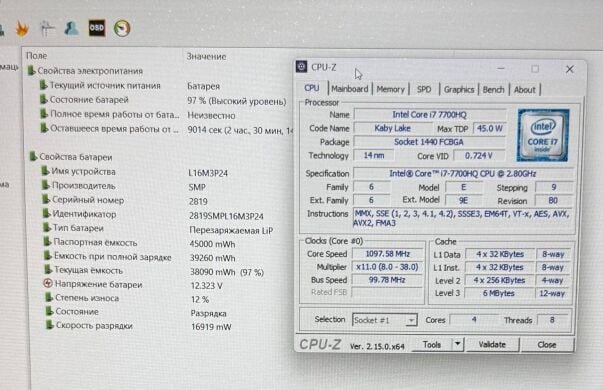Click the Threads value 8
Image resolution: width=603 pixels, height=390 pixels.
552,320
